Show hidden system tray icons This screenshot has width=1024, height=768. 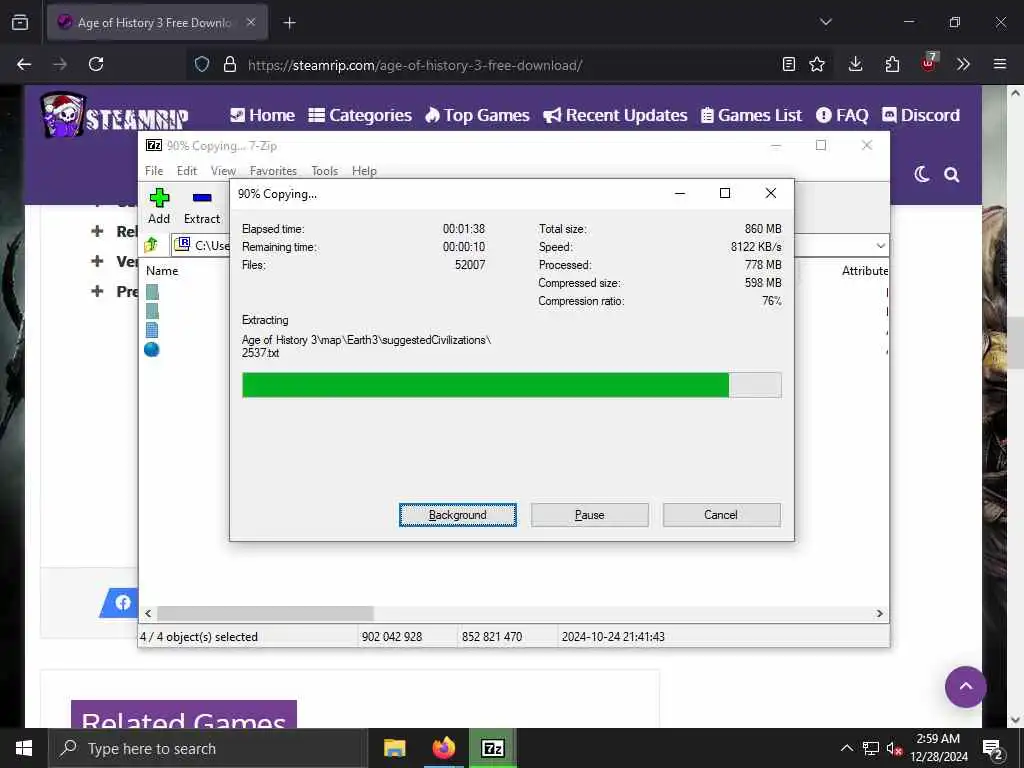point(846,748)
